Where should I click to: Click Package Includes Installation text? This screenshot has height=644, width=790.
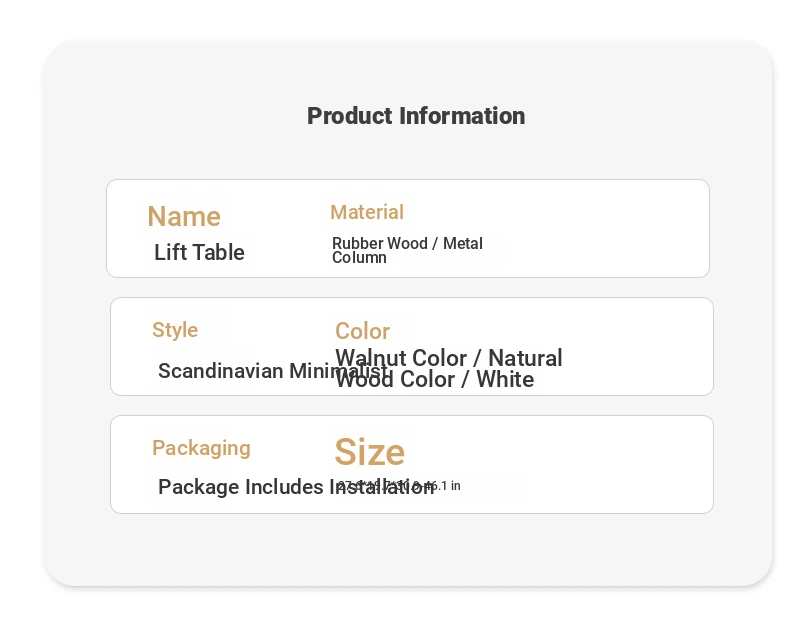pyautogui.click(x=296, y=487)
